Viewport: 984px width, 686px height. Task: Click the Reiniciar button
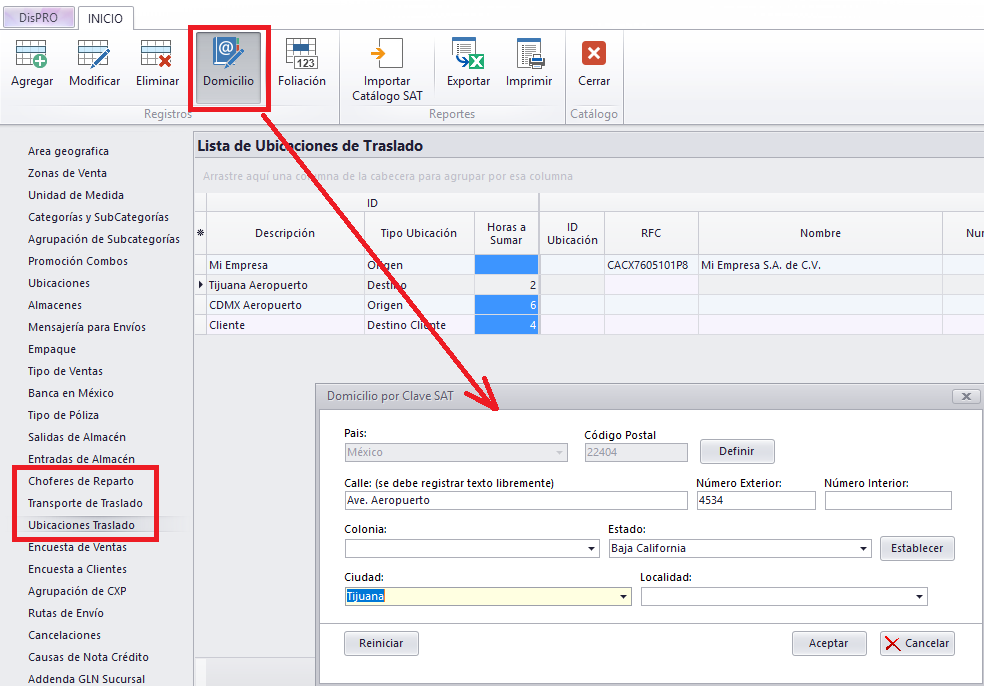tap(381, 644)
